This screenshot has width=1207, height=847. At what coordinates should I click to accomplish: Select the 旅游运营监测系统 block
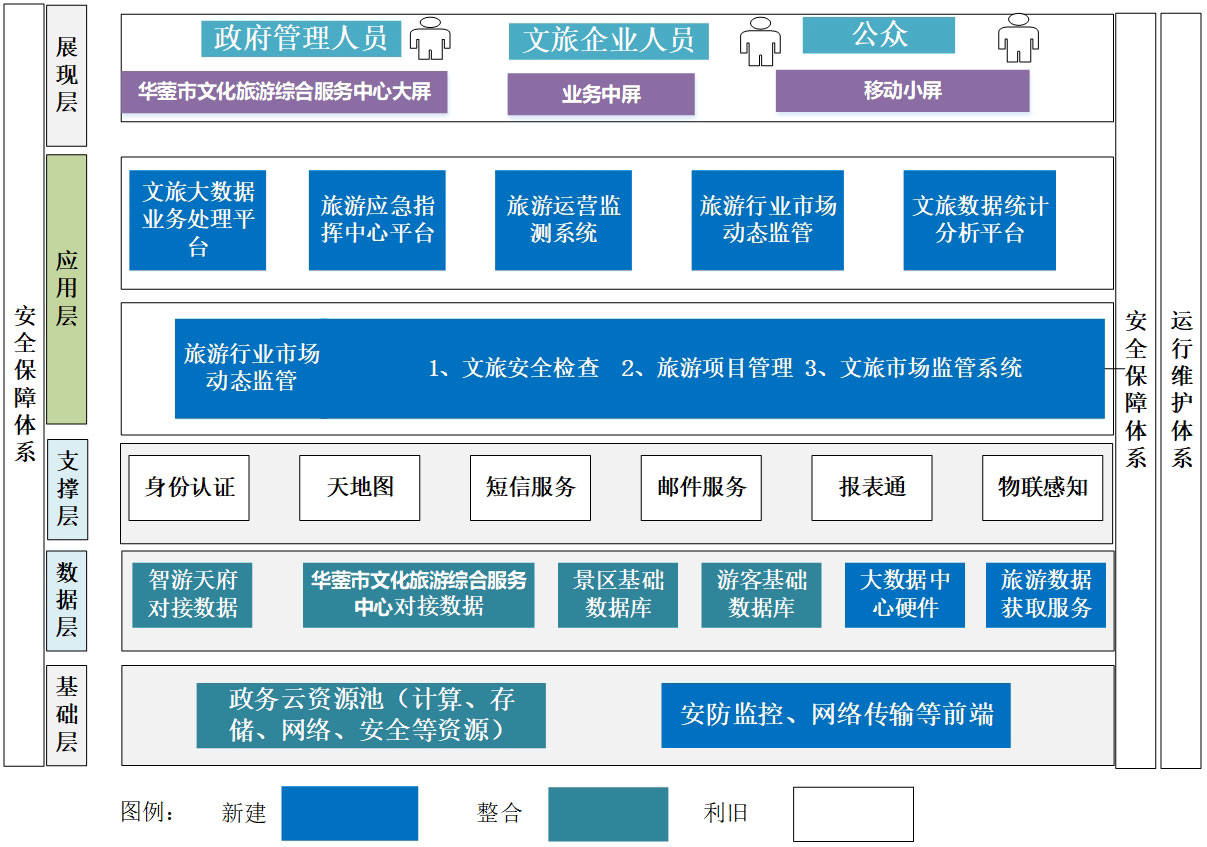[565, 219]
